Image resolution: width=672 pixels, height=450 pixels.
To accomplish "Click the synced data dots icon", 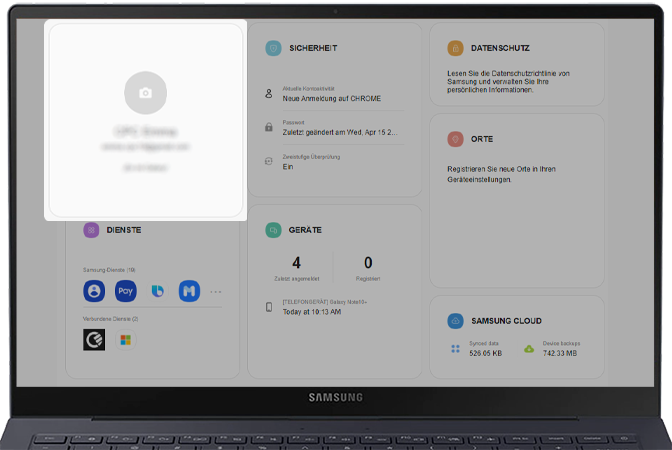I will click(455, 349).
